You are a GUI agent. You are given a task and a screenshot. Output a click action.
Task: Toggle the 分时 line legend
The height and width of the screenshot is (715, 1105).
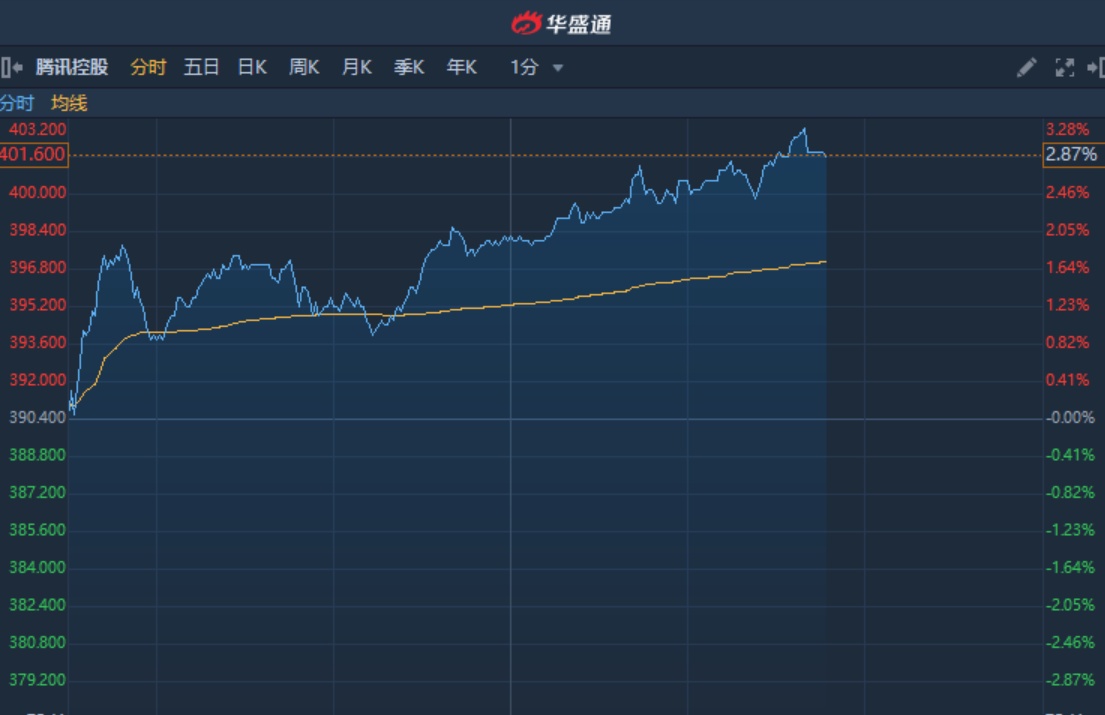pos(17,103)
